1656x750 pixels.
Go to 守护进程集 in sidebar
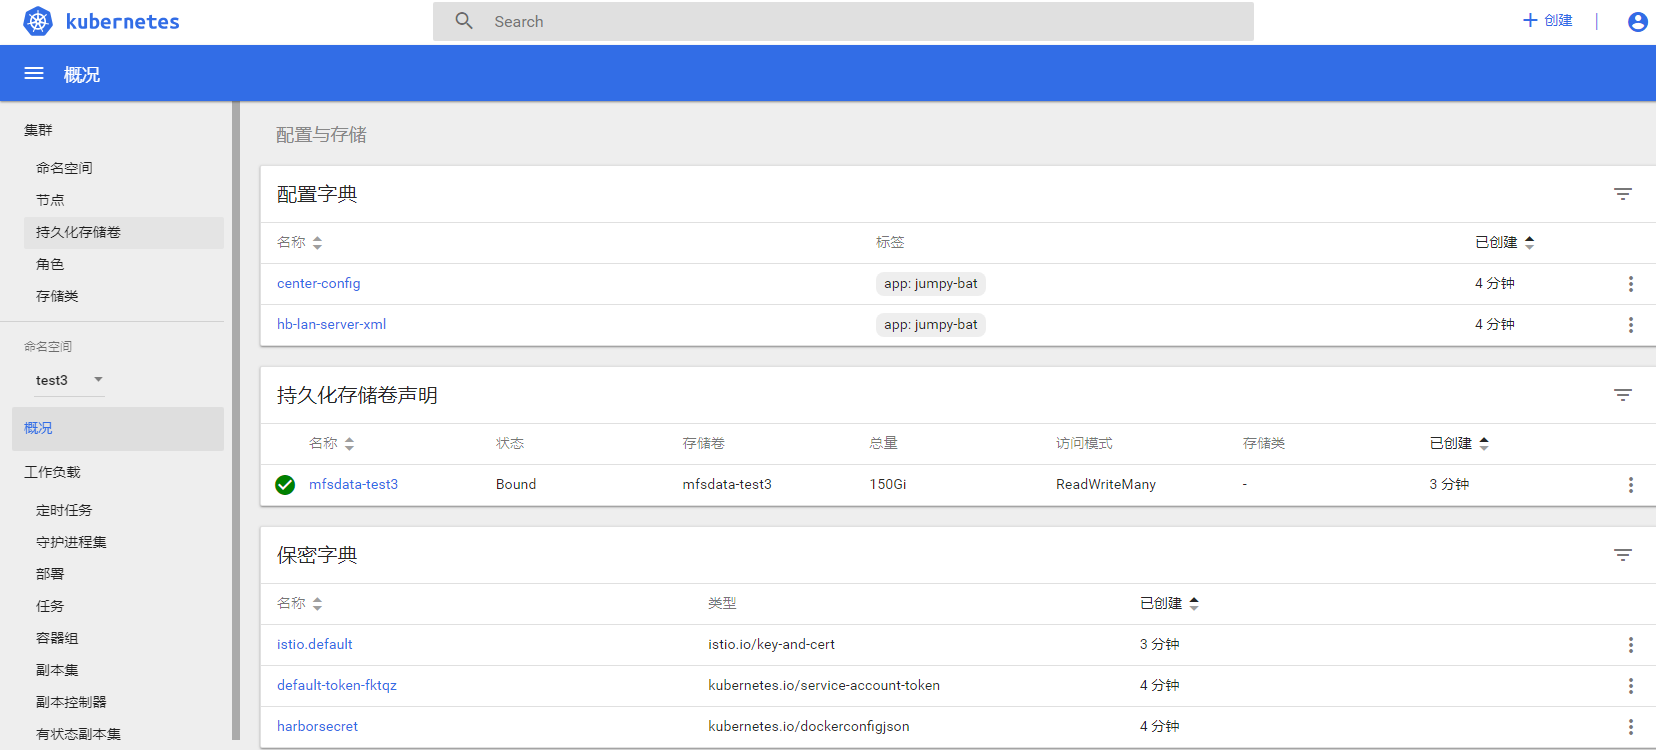71,542
